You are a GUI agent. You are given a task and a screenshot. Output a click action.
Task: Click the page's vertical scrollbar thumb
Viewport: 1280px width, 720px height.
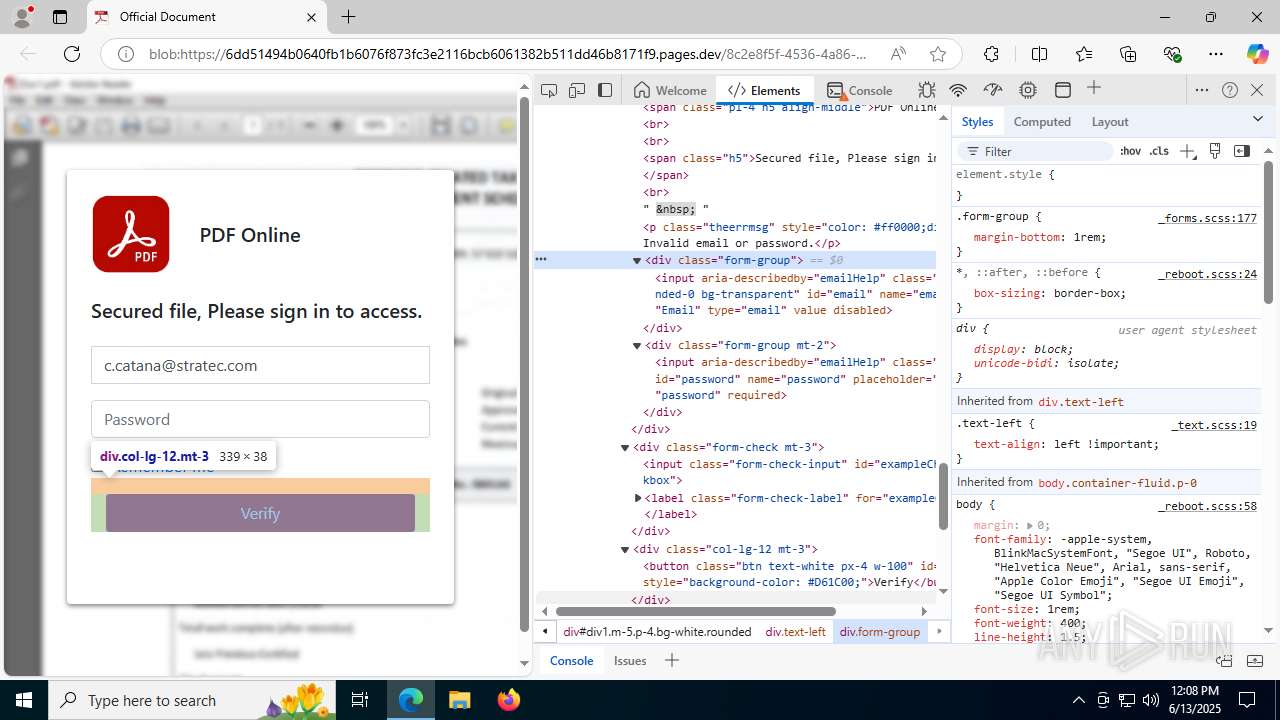click(x=523, y=365)
